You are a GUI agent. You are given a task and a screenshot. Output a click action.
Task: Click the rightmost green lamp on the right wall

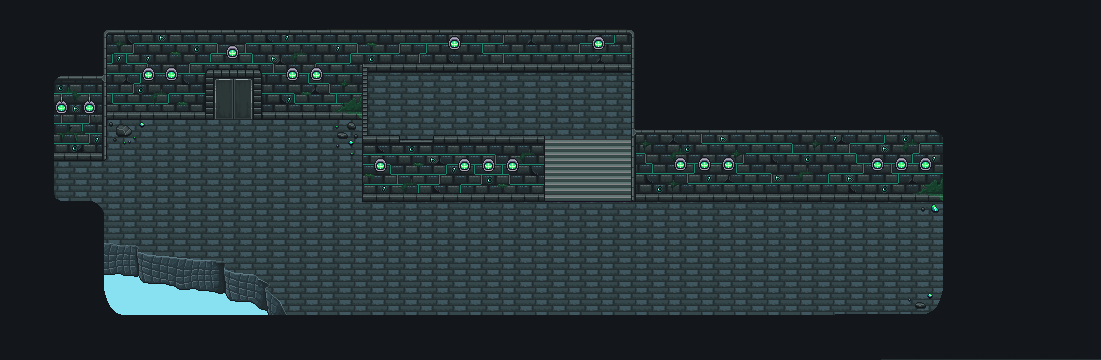[x=925, y=164]
